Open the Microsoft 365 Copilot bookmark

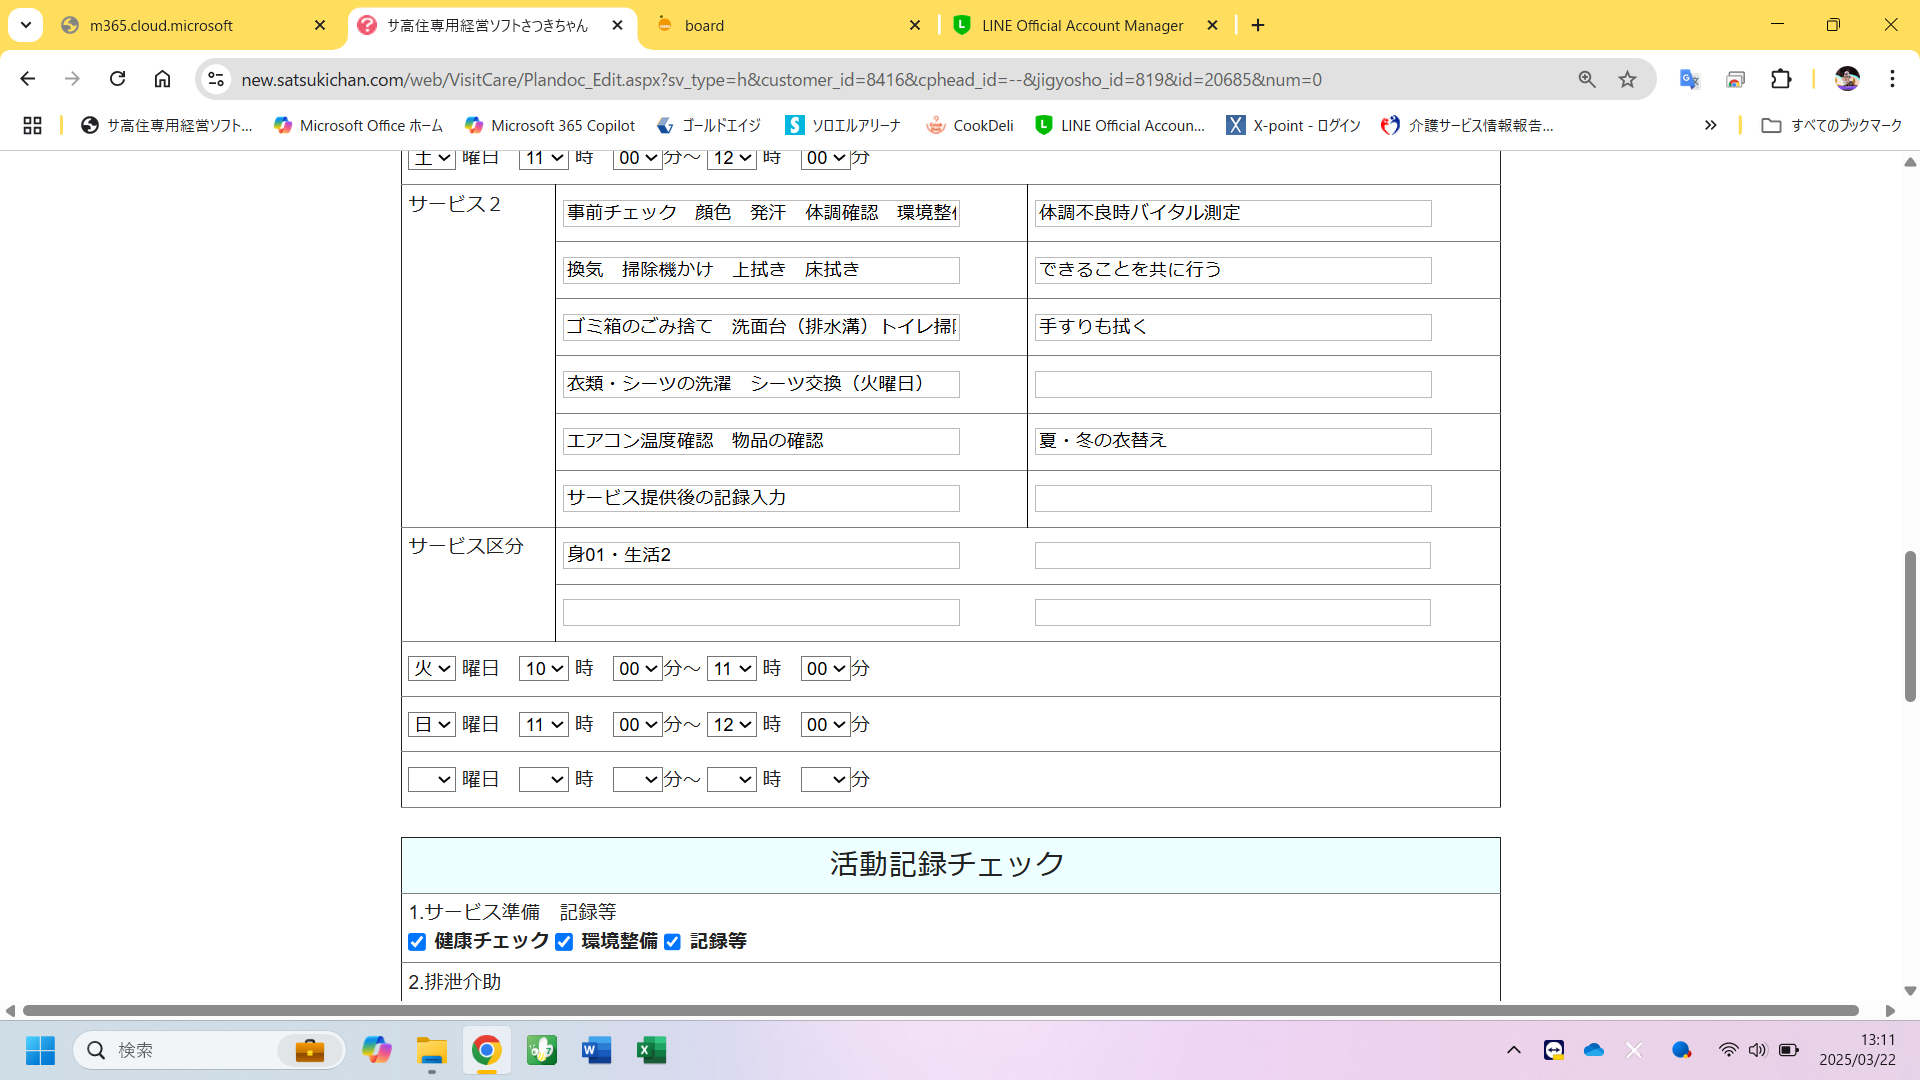click(550, 125)
